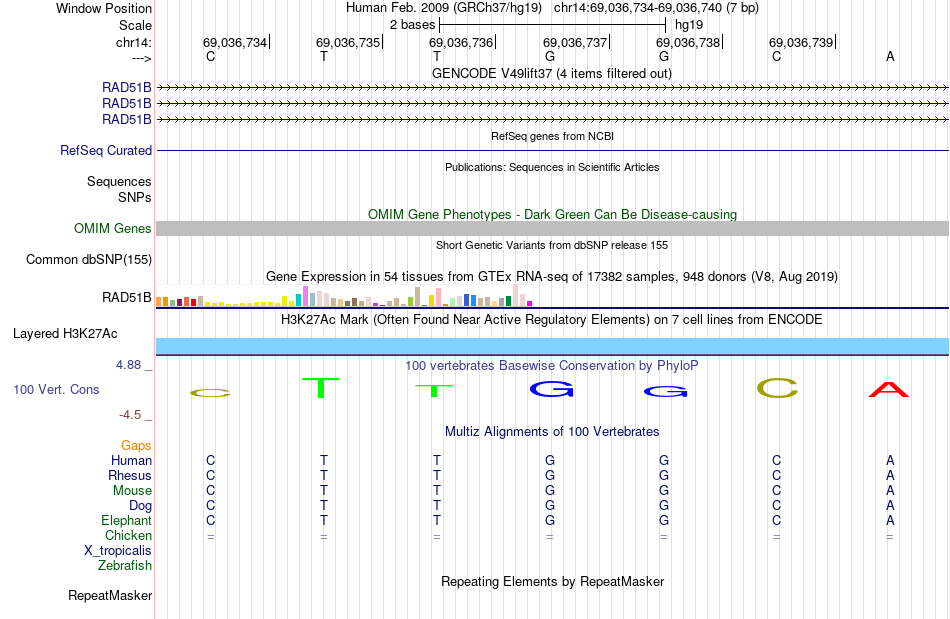
Task: Click the 100 Vert. Cons label
Action: coord(56,389)
